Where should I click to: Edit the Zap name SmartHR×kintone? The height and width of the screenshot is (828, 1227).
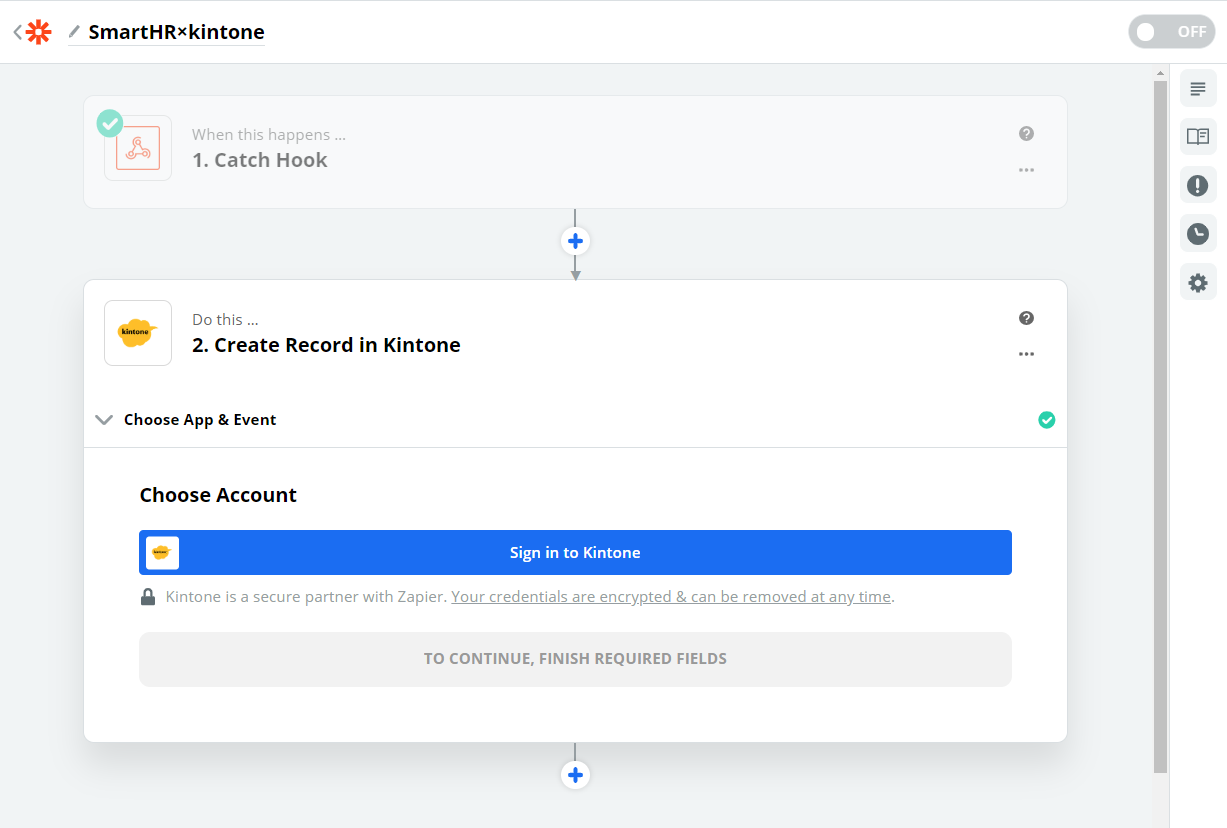tap(176, 32)
